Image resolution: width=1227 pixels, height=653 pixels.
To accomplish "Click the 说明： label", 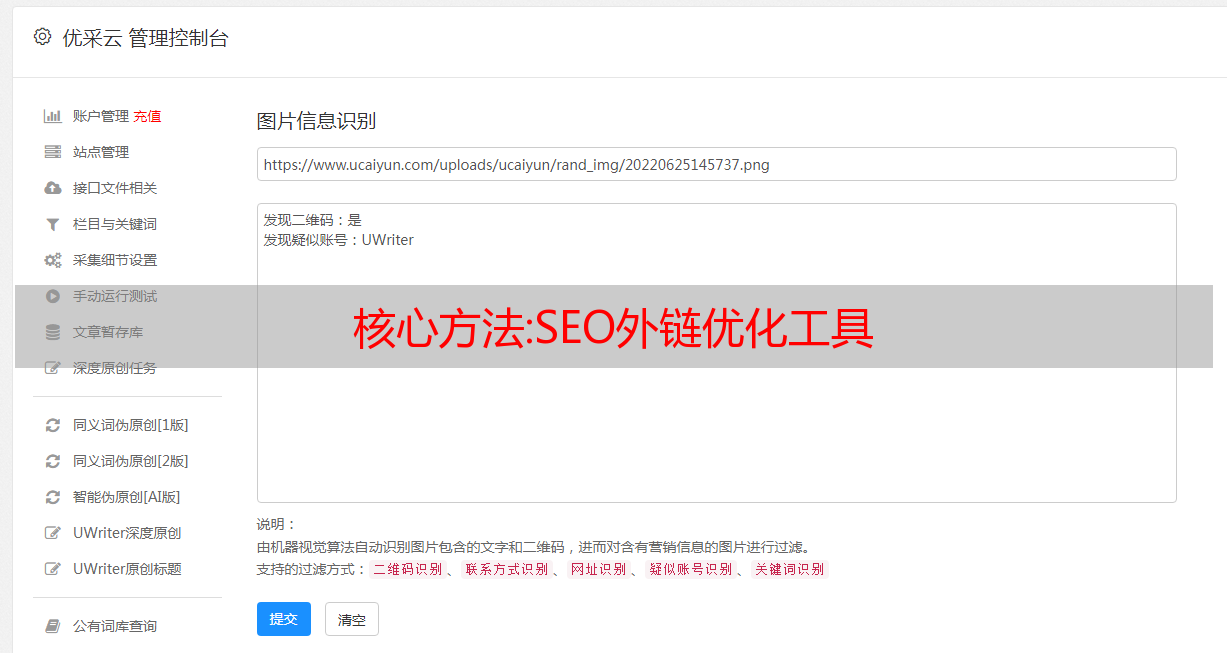I will pyautogui.click(x=276, y=524).
